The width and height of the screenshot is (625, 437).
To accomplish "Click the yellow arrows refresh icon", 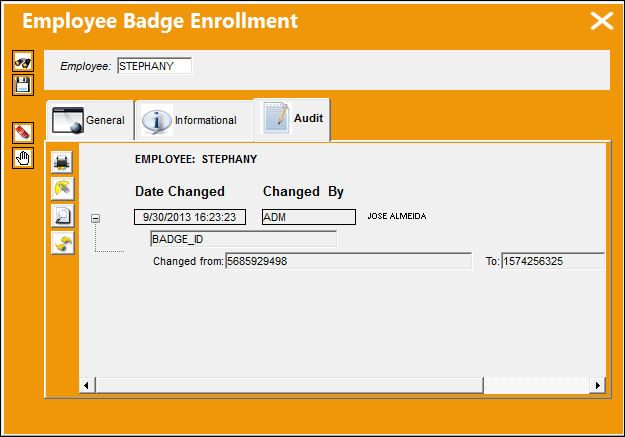I will pos(62,242).
